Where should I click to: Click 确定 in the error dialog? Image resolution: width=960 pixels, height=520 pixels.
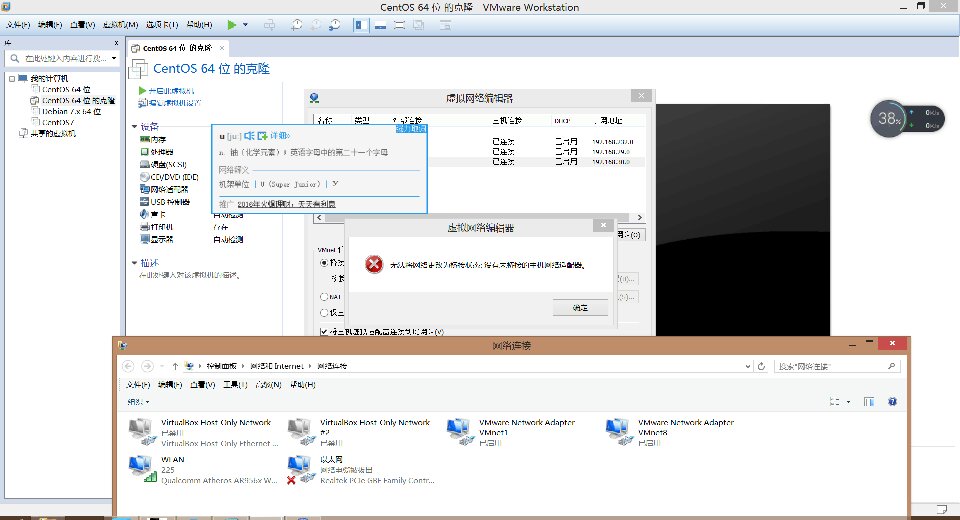580,307
